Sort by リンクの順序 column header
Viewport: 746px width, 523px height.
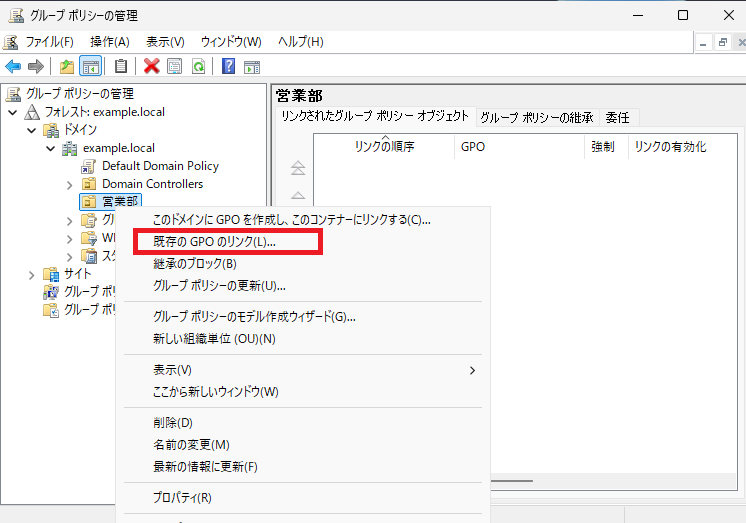tap(384, 147)
